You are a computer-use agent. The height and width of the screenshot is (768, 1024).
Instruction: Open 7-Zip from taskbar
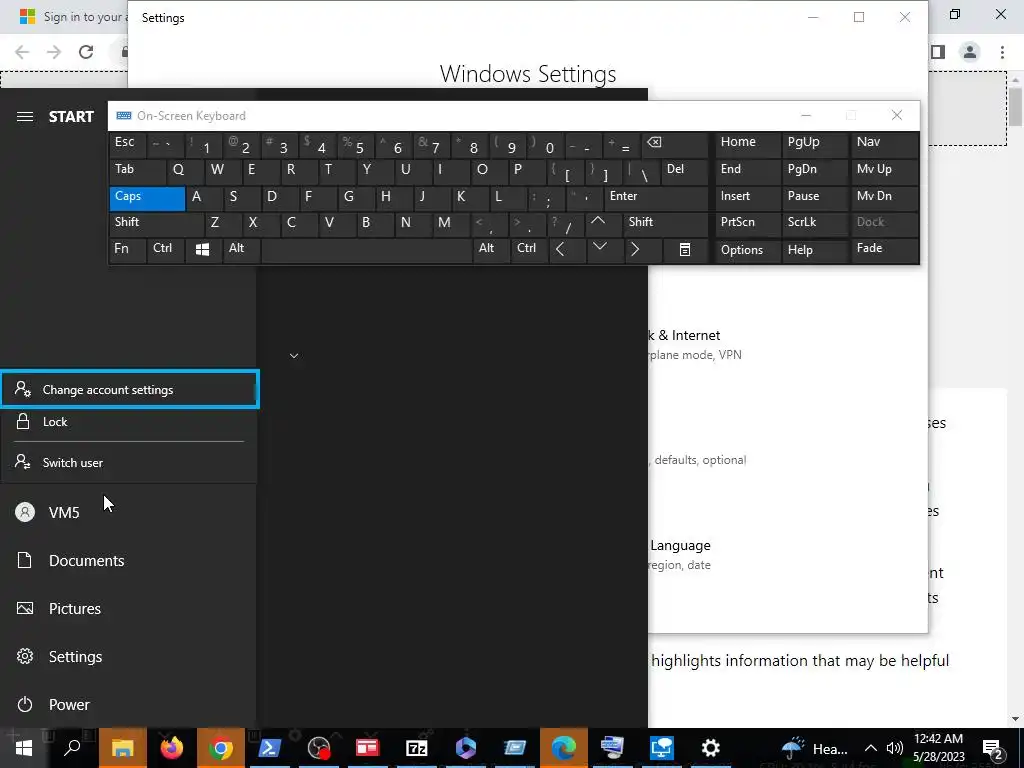(417, 748)
